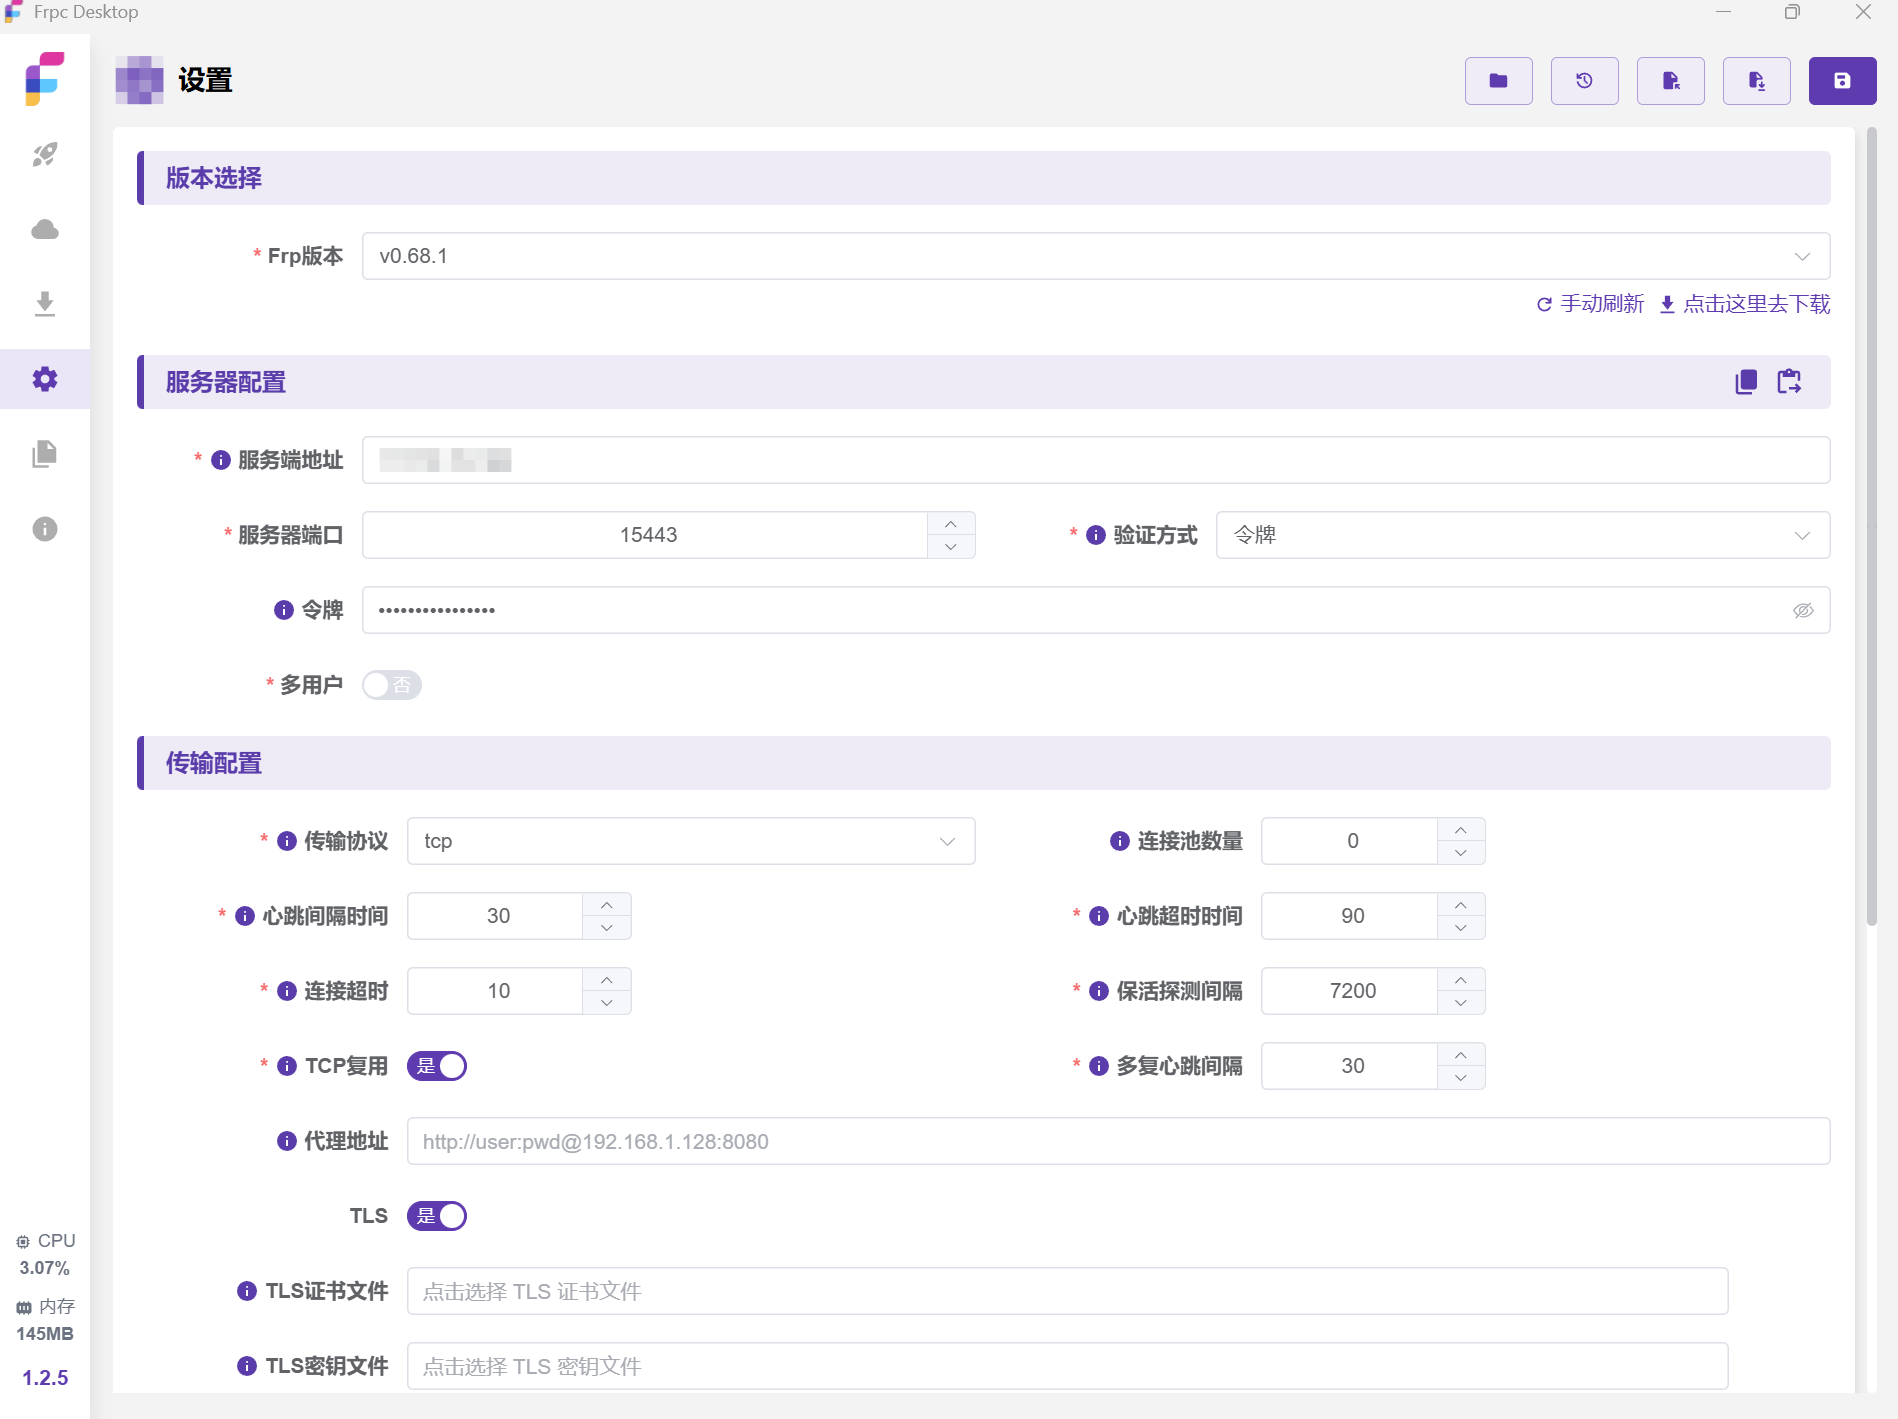The width and height of the screenshot is (1898, 1419).
Task: Click info icon beside 连接池数量
Action: point(1120,841)
